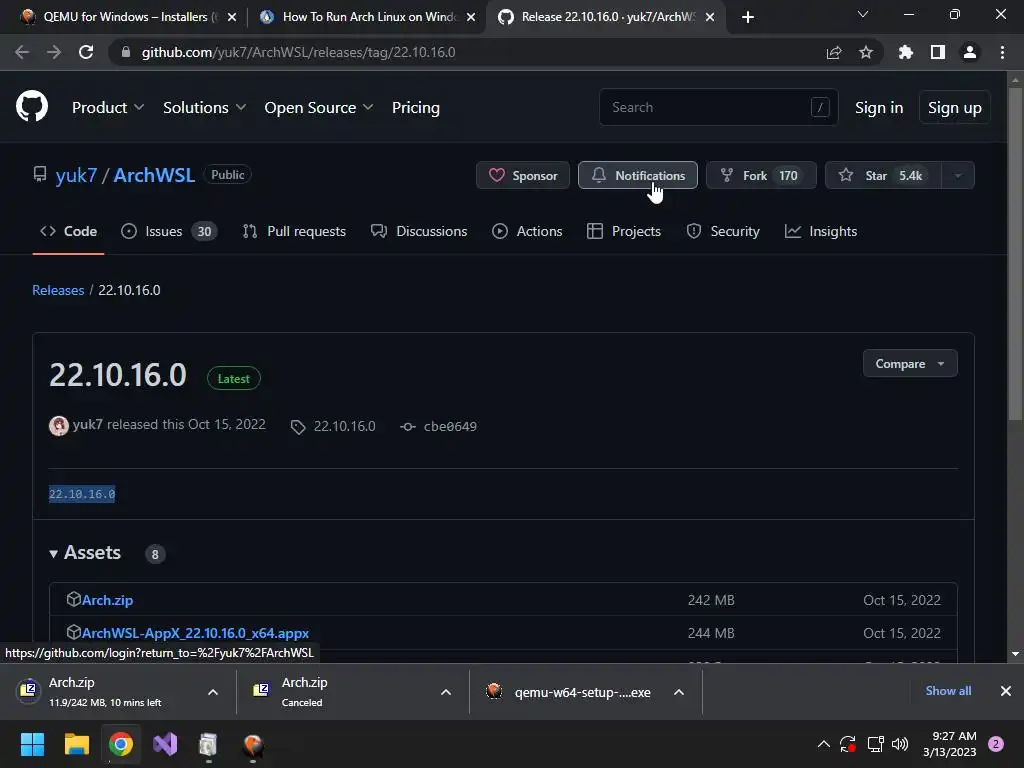Click the Sponsor button

tap(523, 175)
